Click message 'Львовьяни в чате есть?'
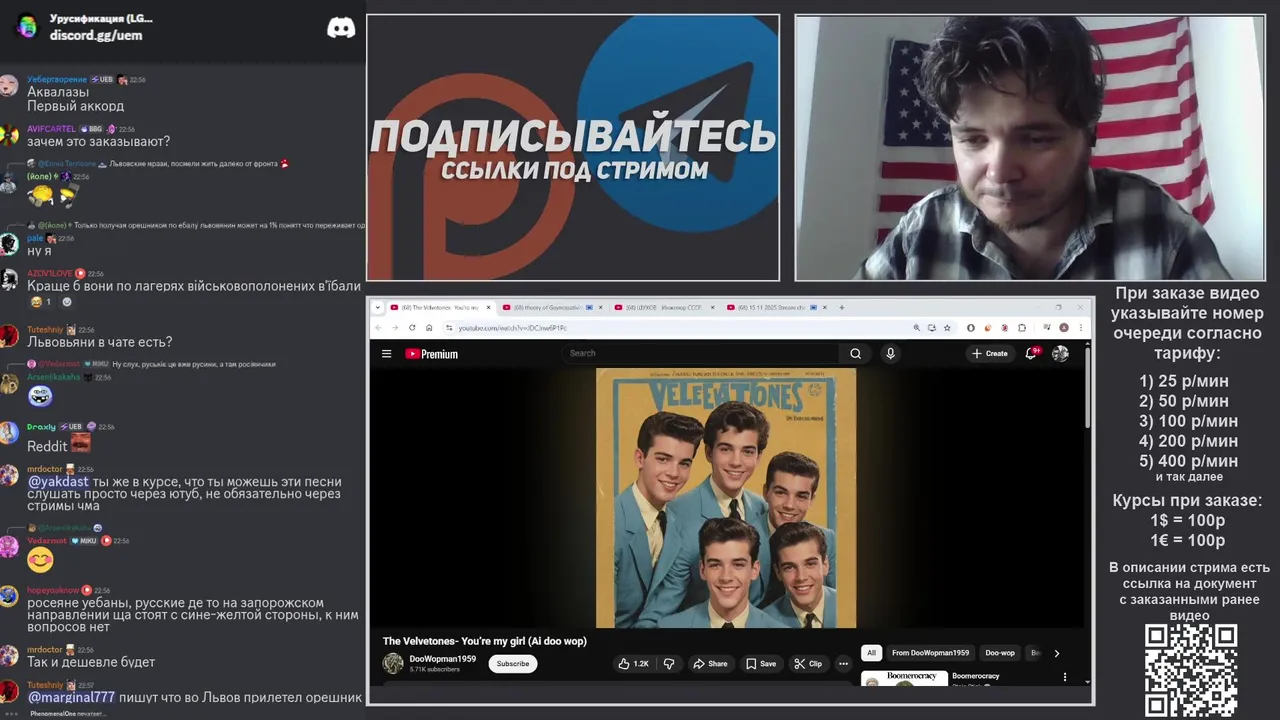The width and height of the screenshot is (1280, 720). coord(100,342)
